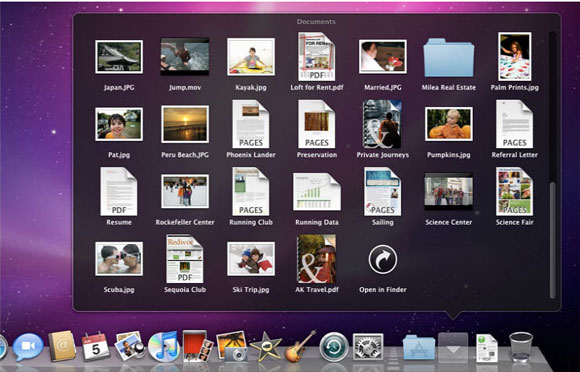Expand the Applications folder stack
The width and height of the screenshot is (580, 372).
coord(419,348)
